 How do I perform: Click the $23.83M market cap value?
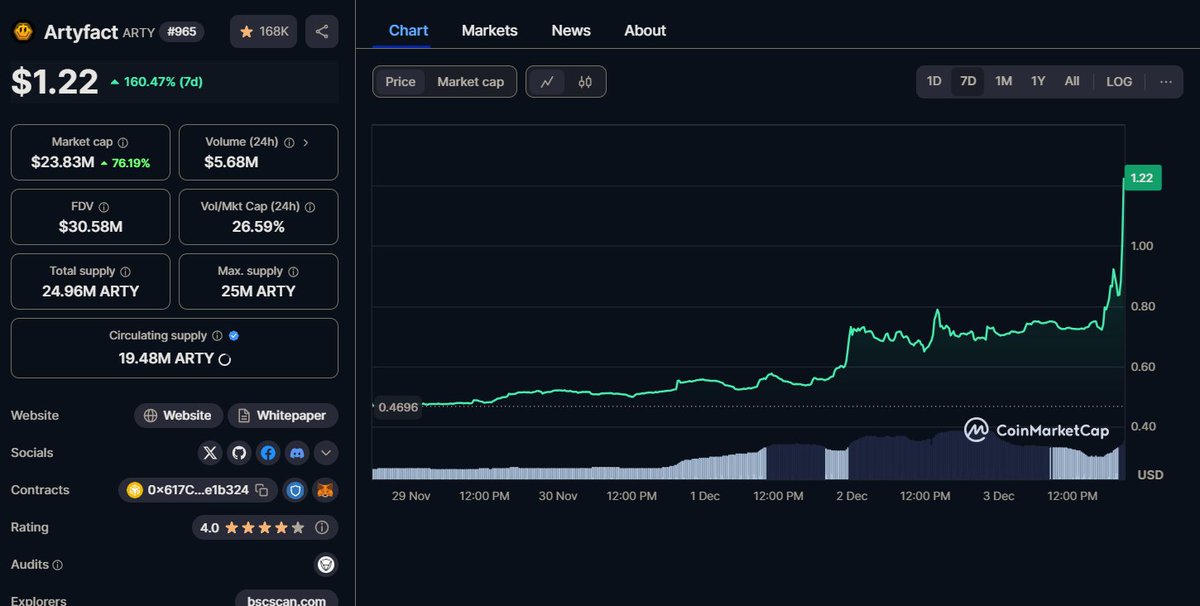pyautogui.click(x=63, y=162)
